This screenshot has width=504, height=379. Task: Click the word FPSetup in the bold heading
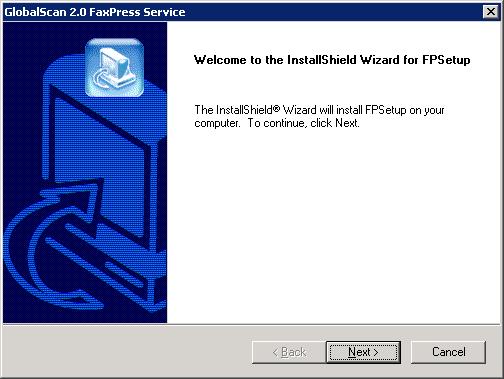[x=446, y=60]
